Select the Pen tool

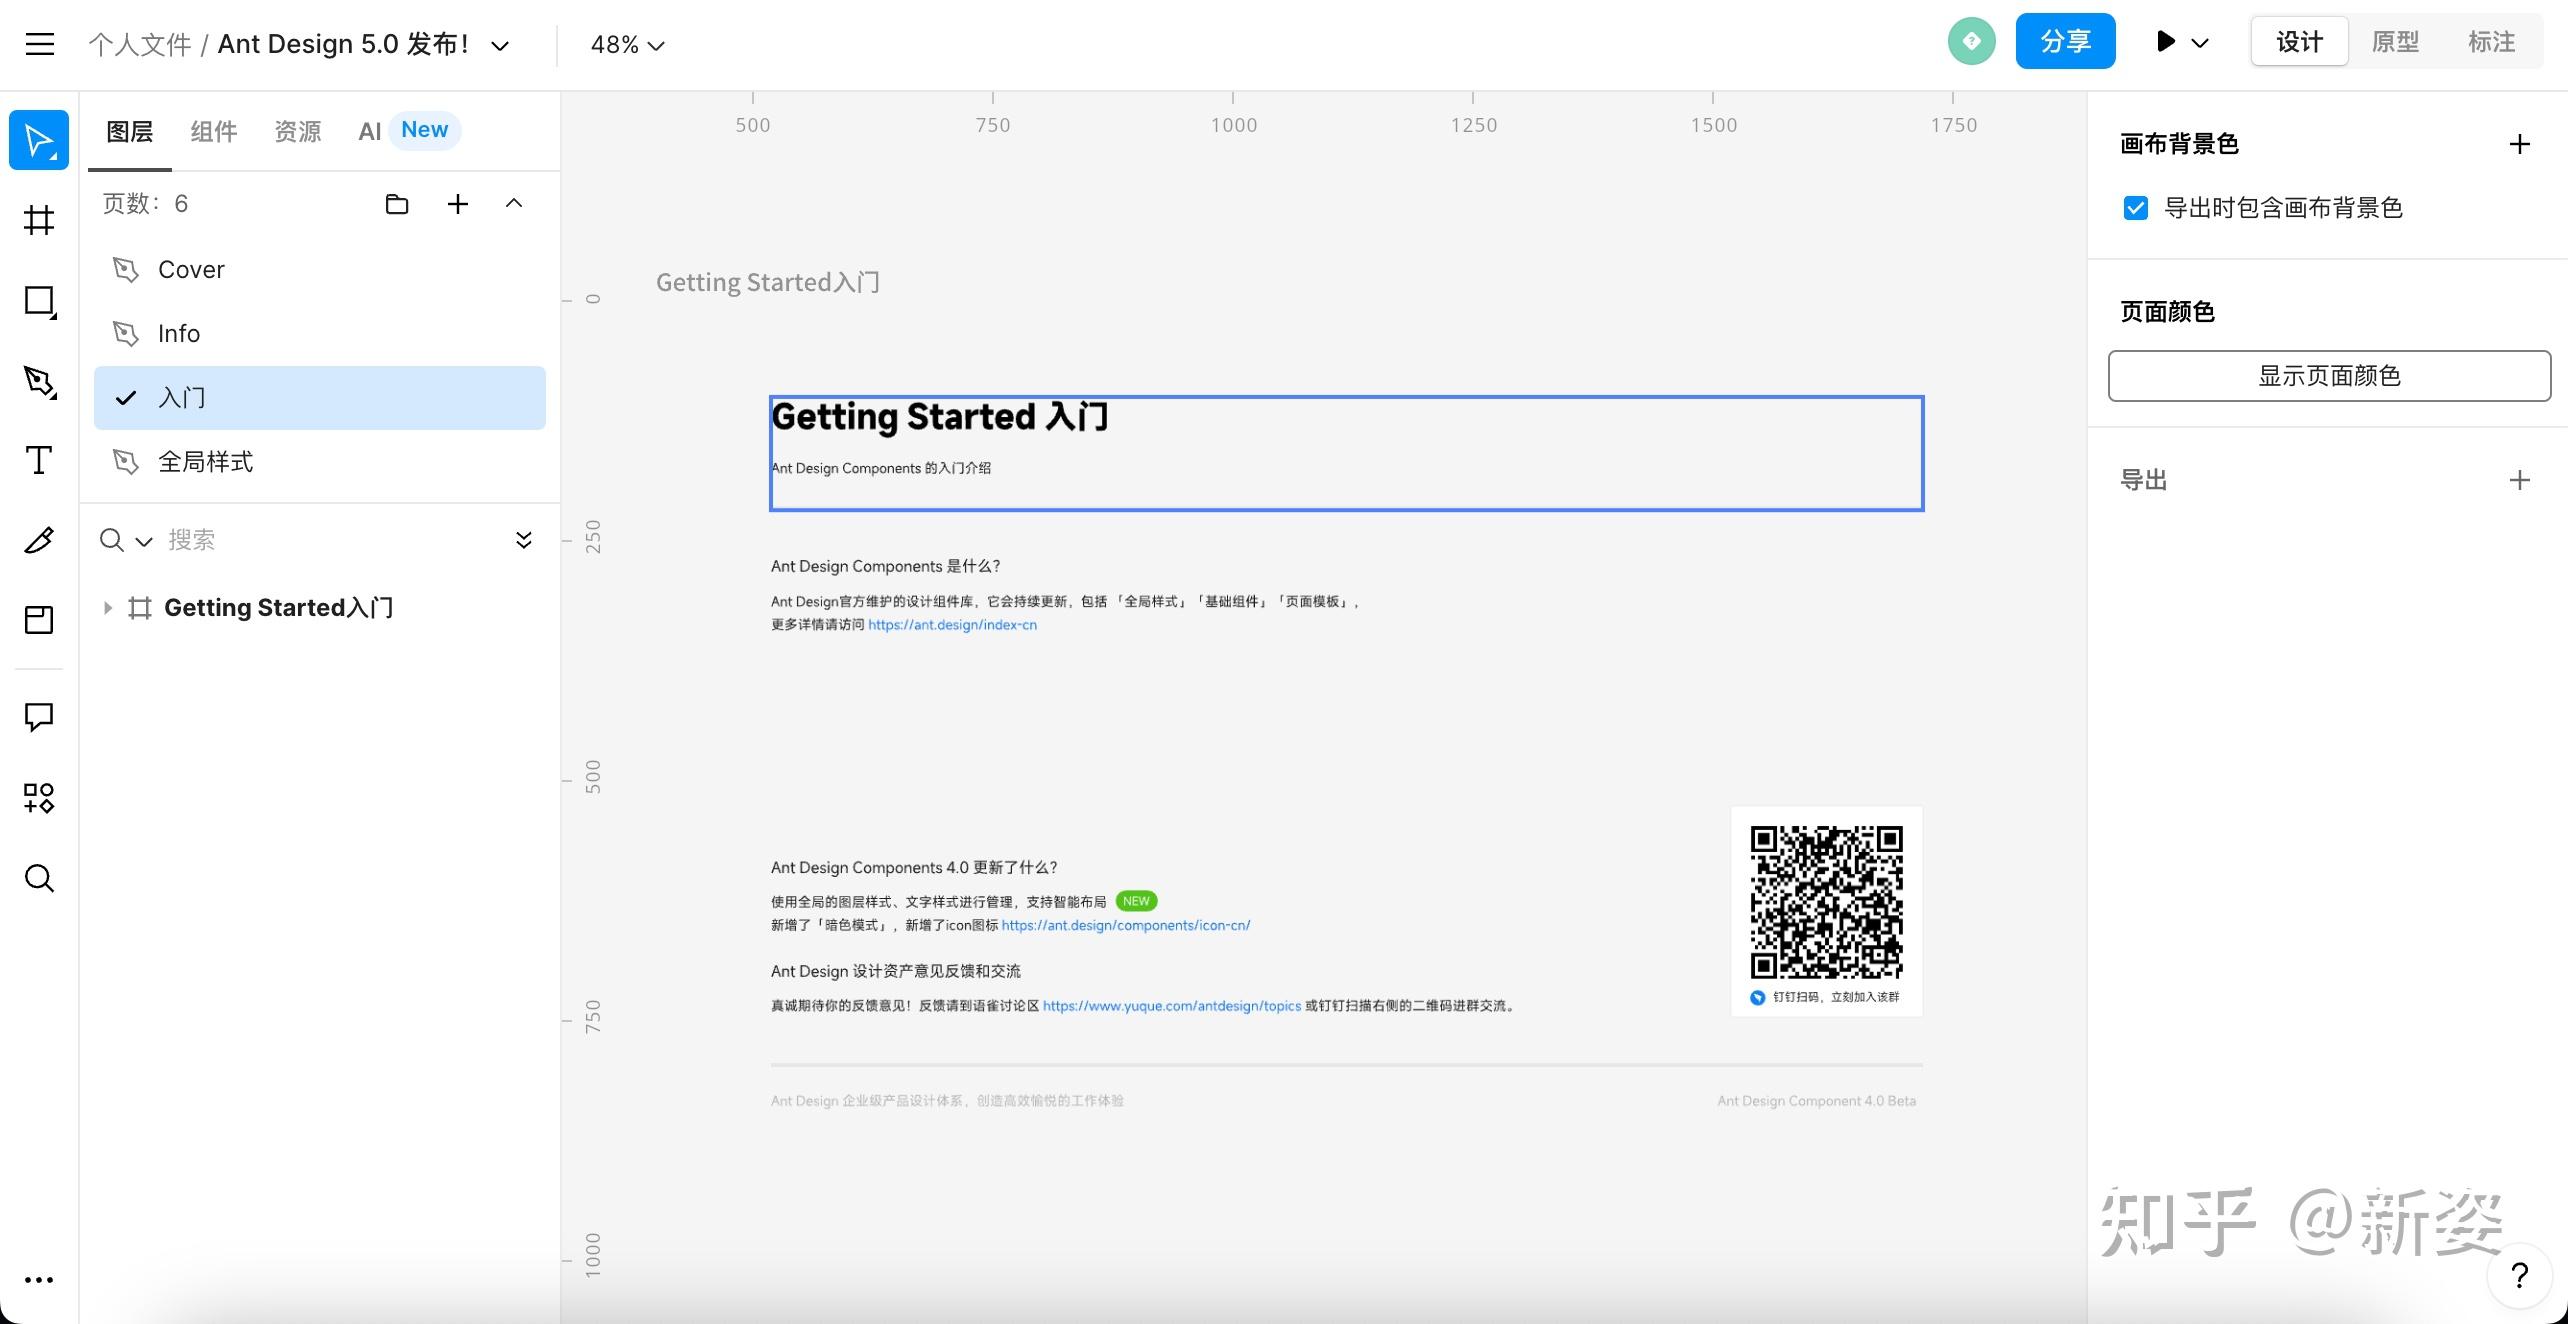(38, 382)
